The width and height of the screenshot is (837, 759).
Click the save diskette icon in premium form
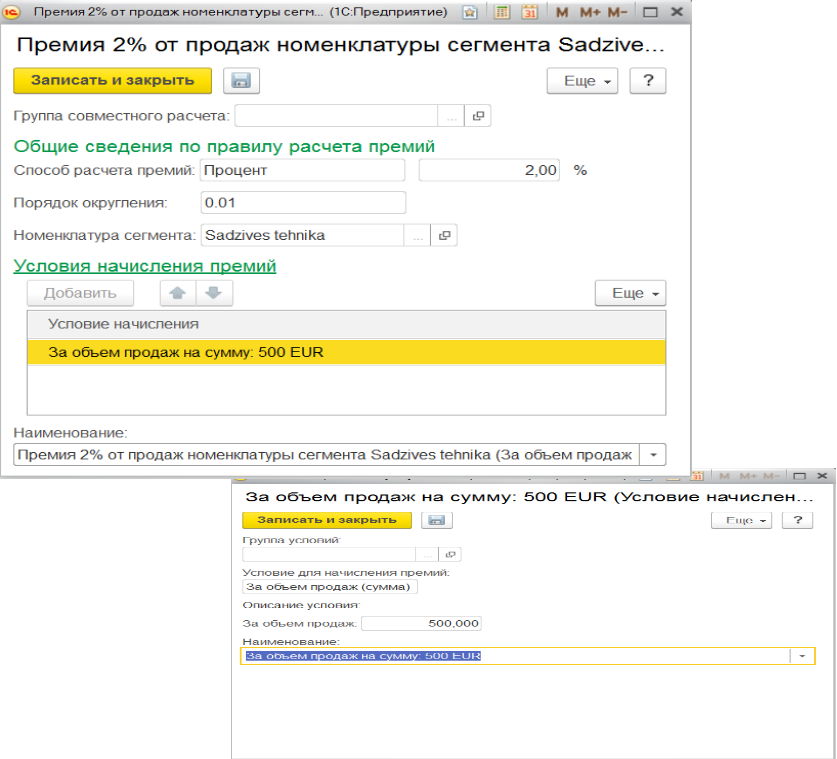(x=241, y=81)
